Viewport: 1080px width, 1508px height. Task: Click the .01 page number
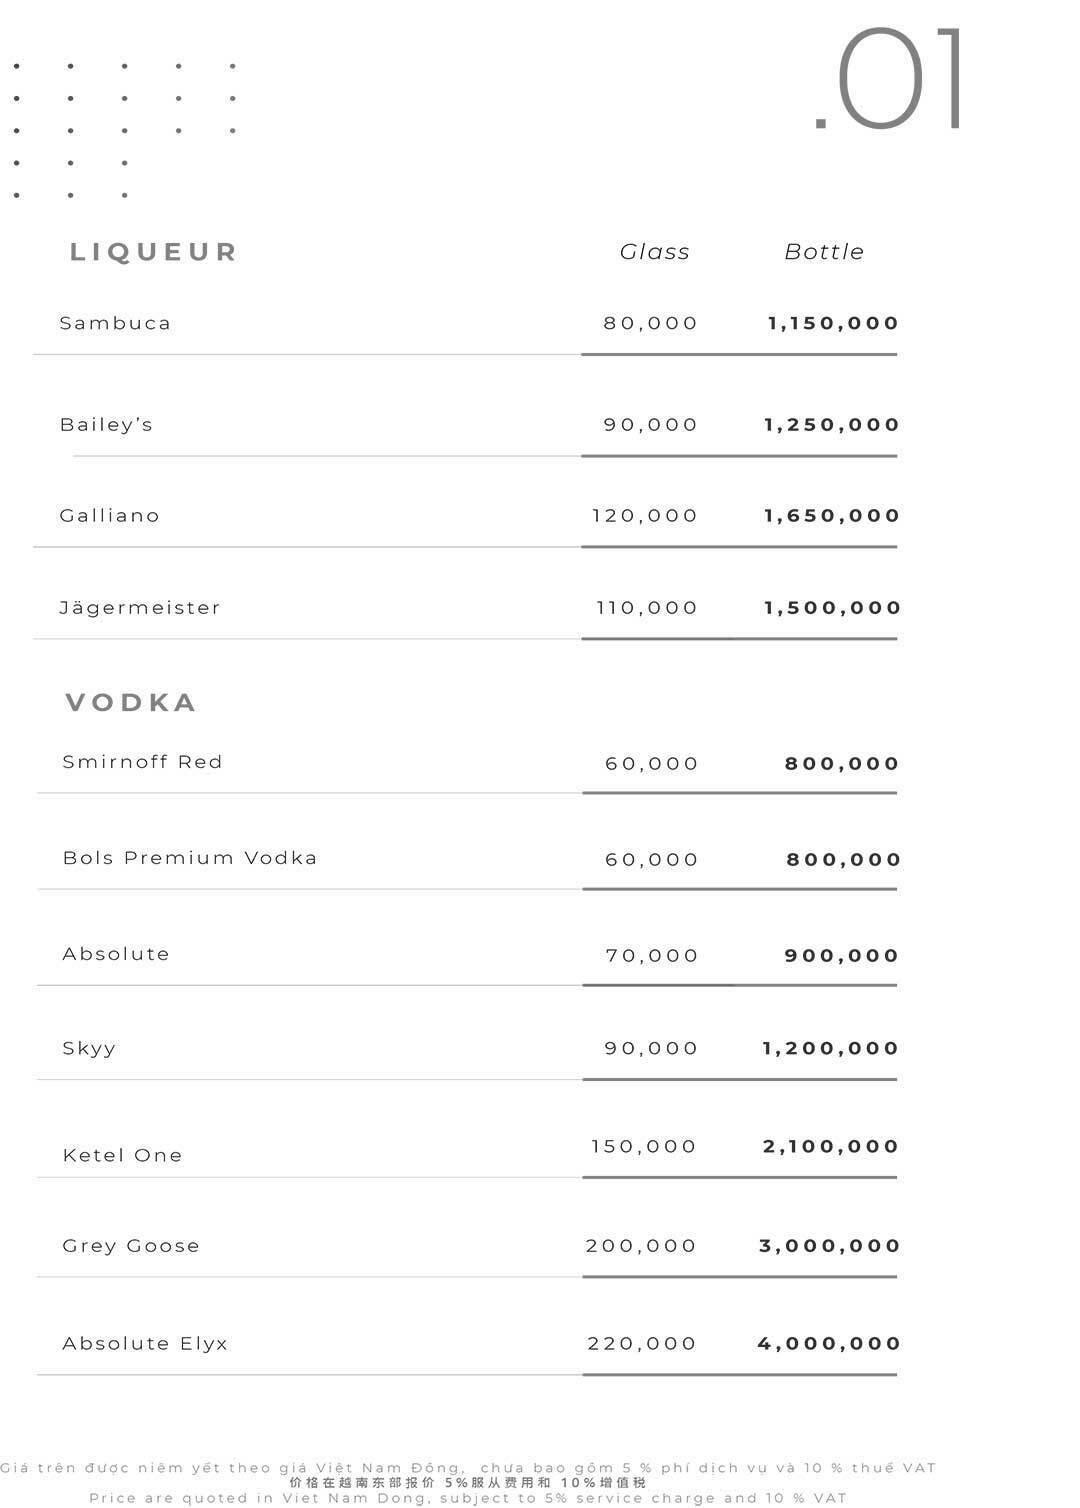tap(890, 80)
